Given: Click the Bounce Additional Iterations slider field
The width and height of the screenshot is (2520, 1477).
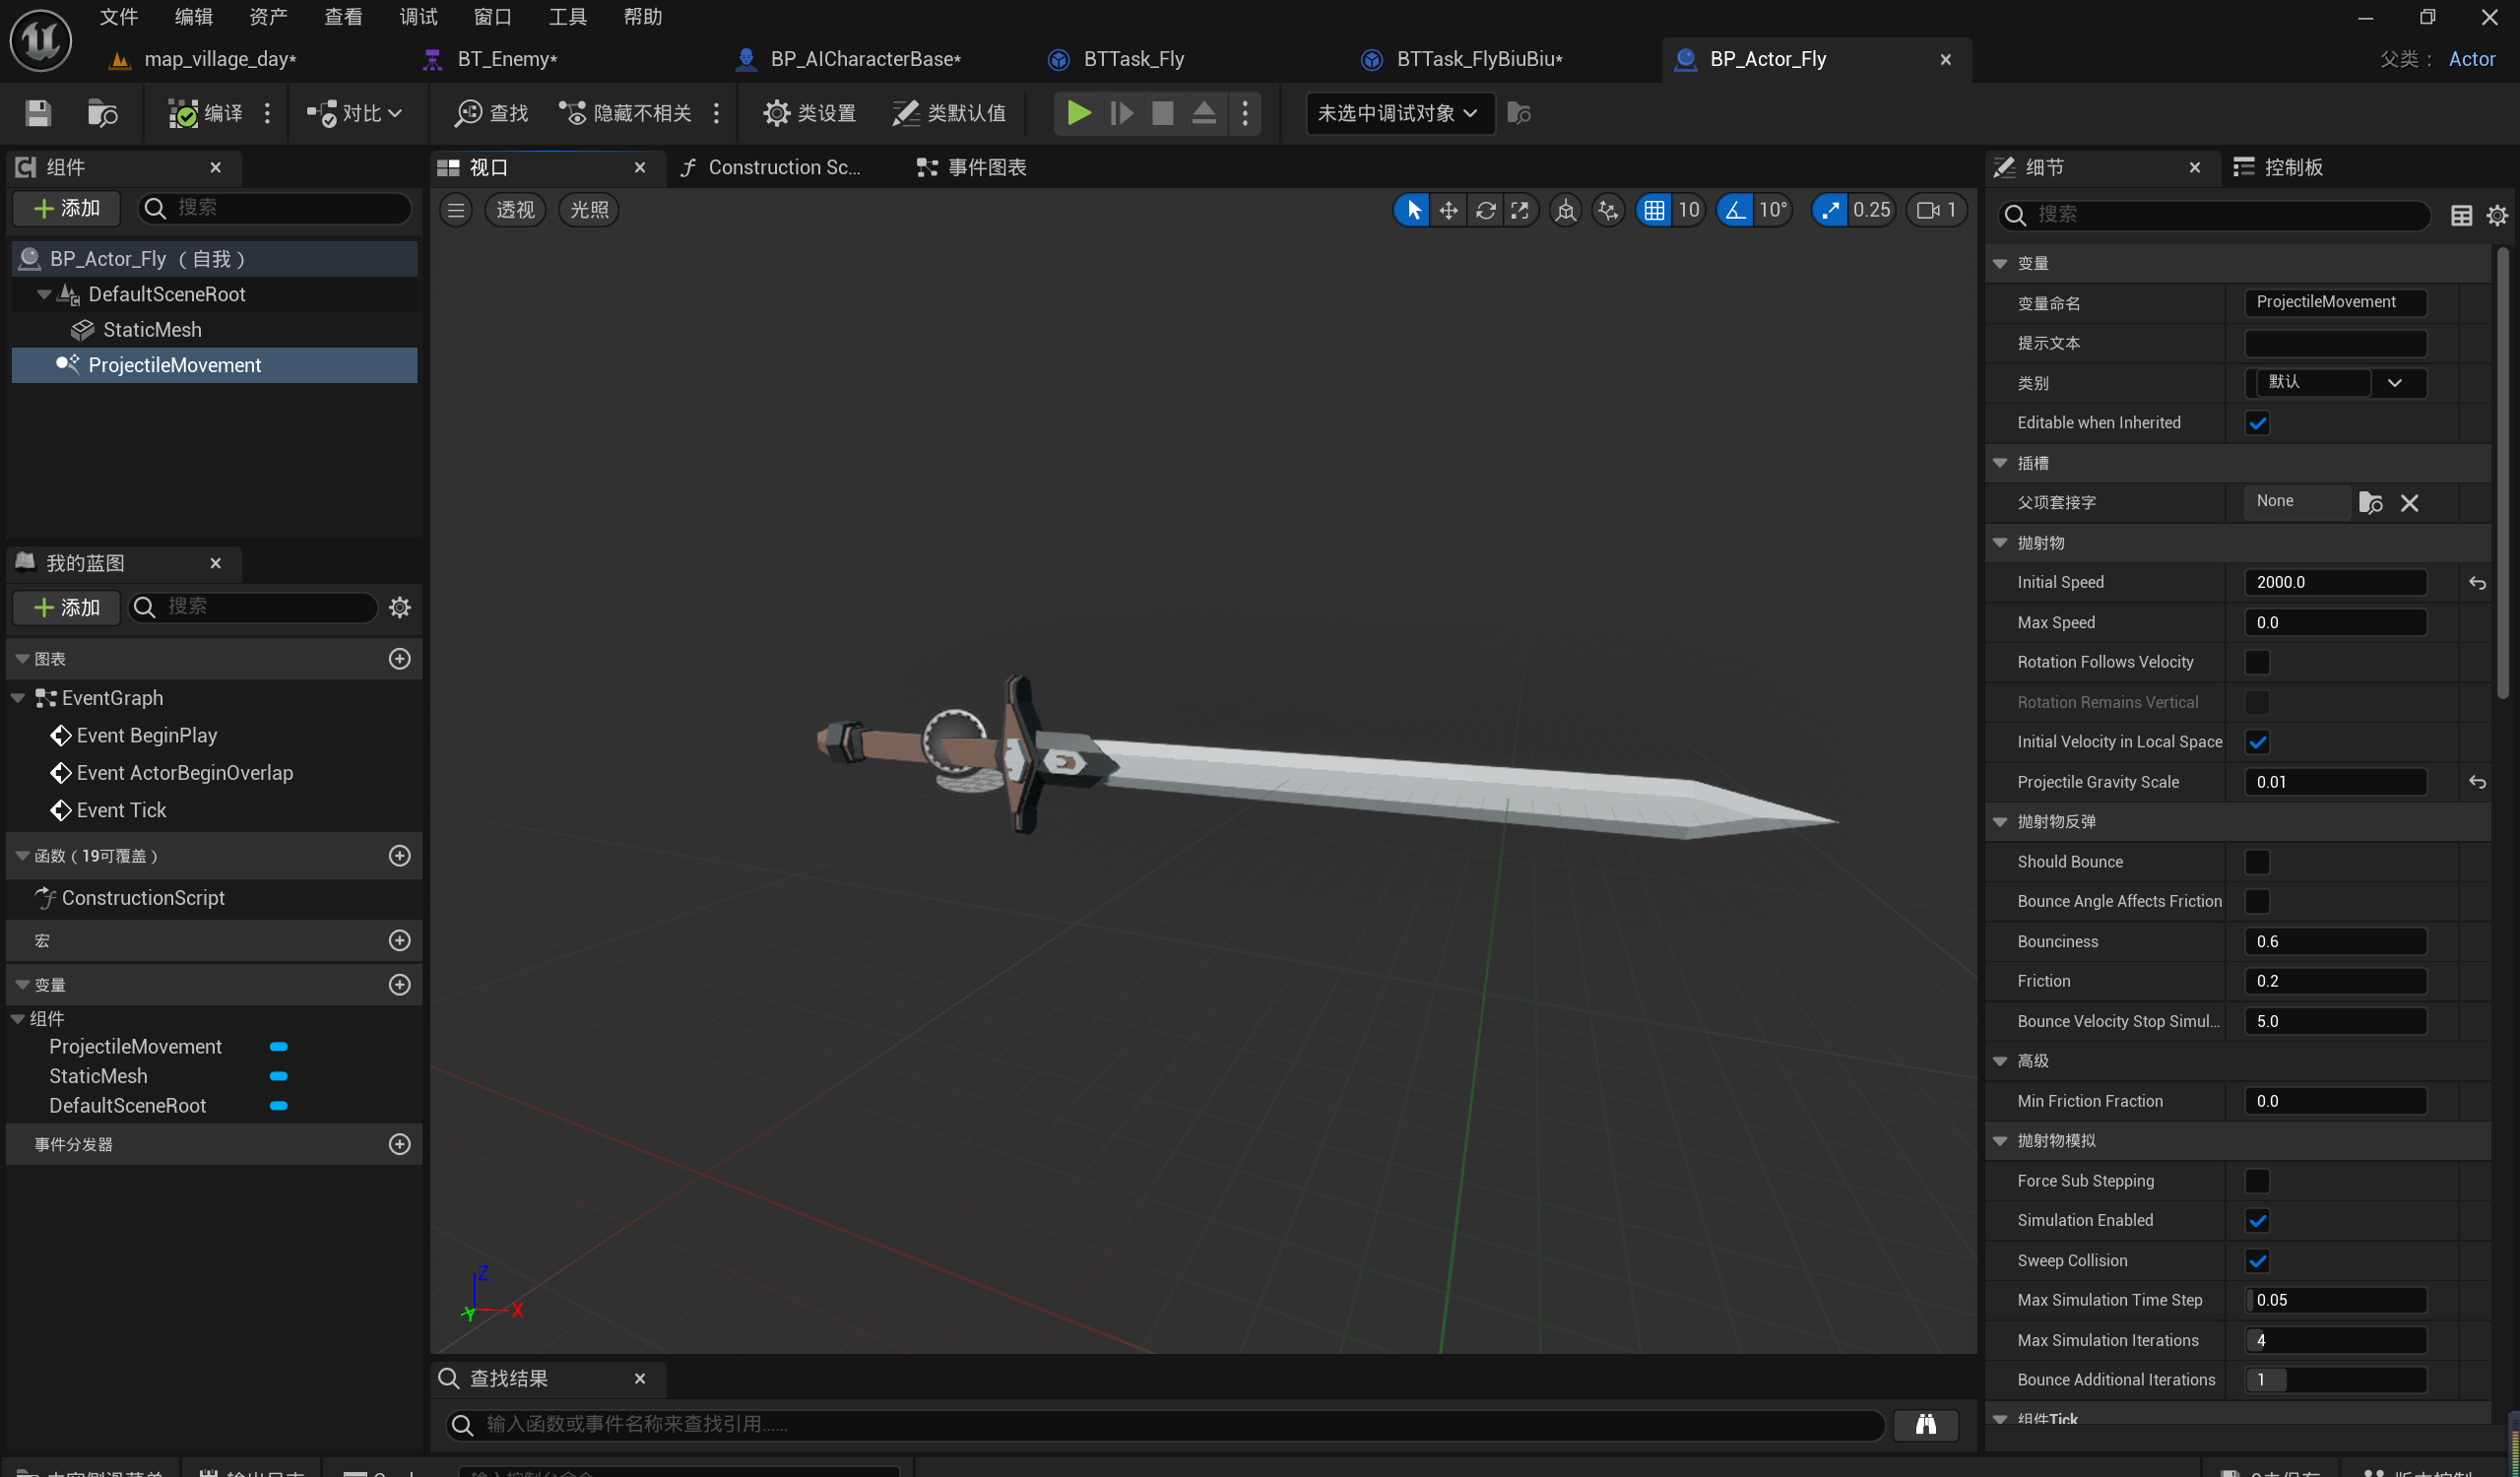Looking at the screenshot, I should point(2335,1380).
